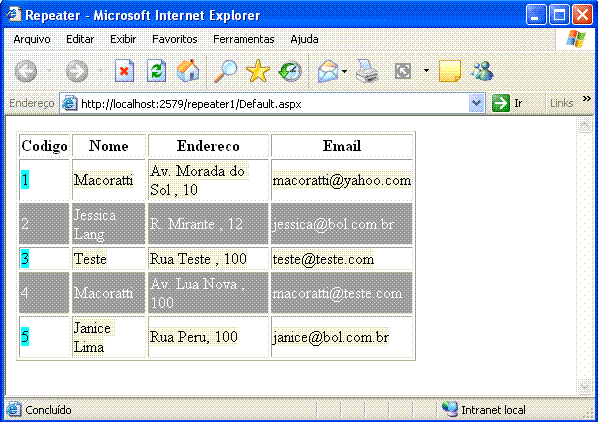Click the vertical scrollbar down arrow
The image size is (598, 422).
coord(585,387)
